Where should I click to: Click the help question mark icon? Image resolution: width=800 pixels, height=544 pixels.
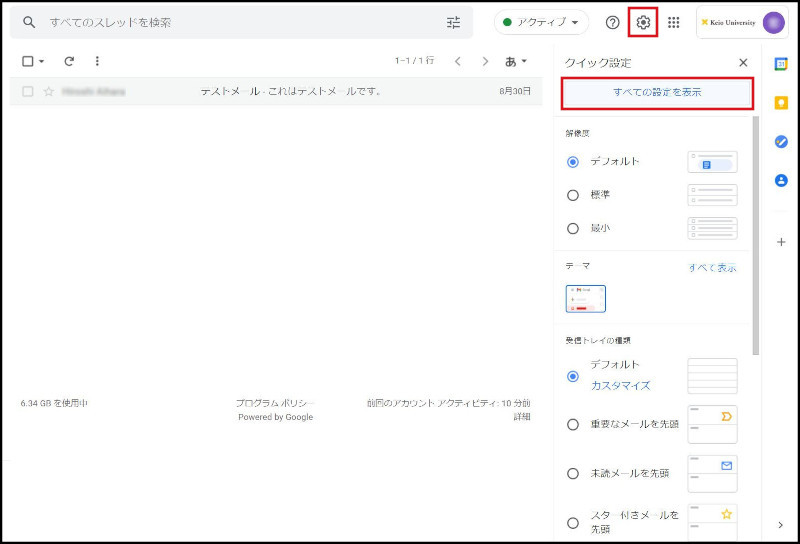click(x=613, y=22)
